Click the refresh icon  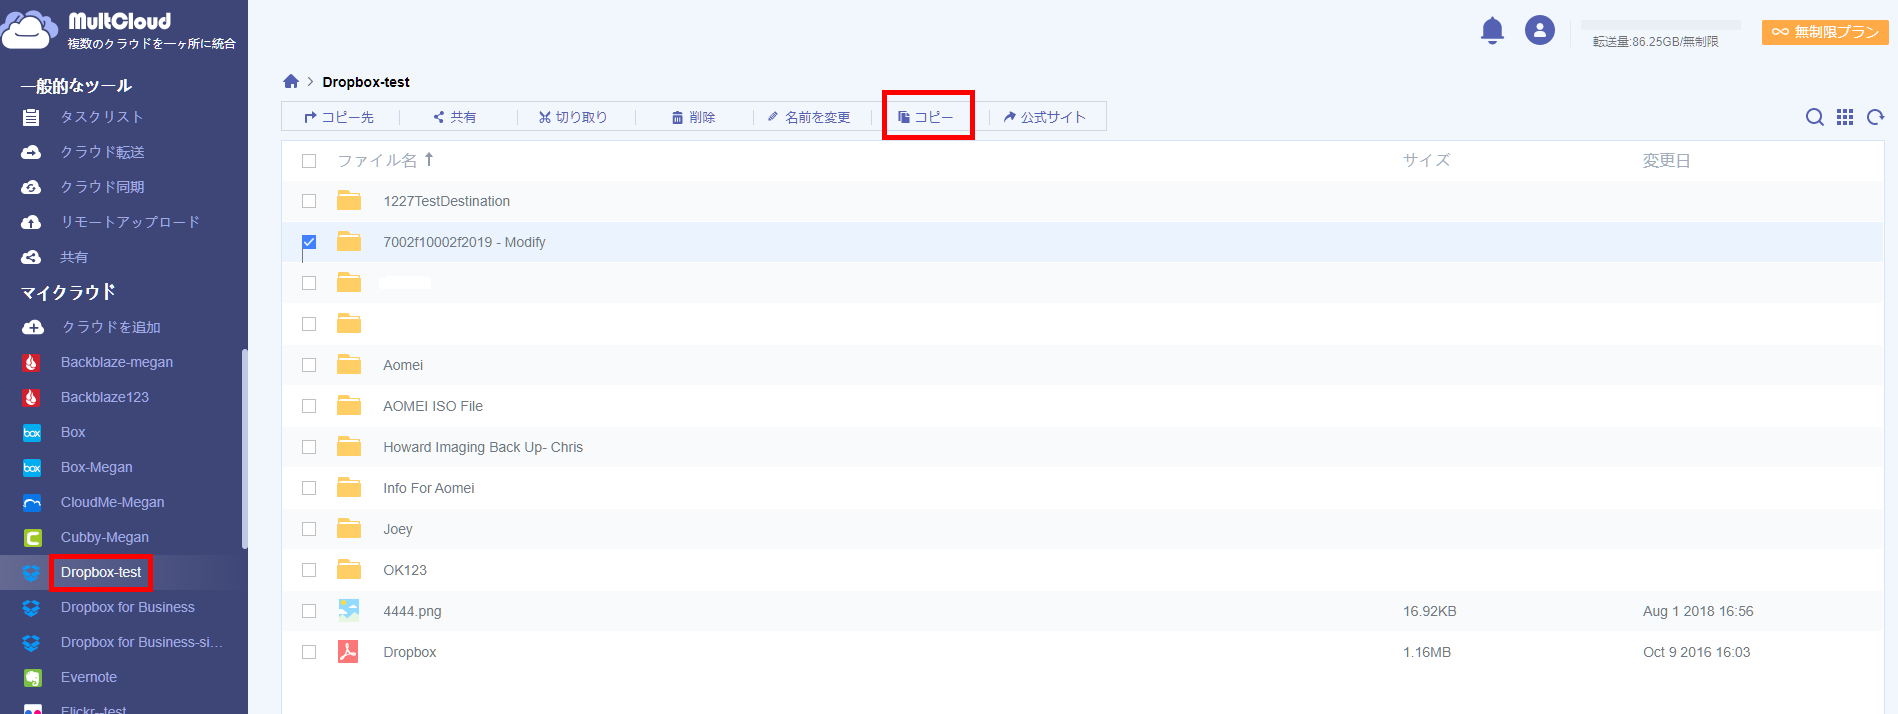click(1875, 117)
